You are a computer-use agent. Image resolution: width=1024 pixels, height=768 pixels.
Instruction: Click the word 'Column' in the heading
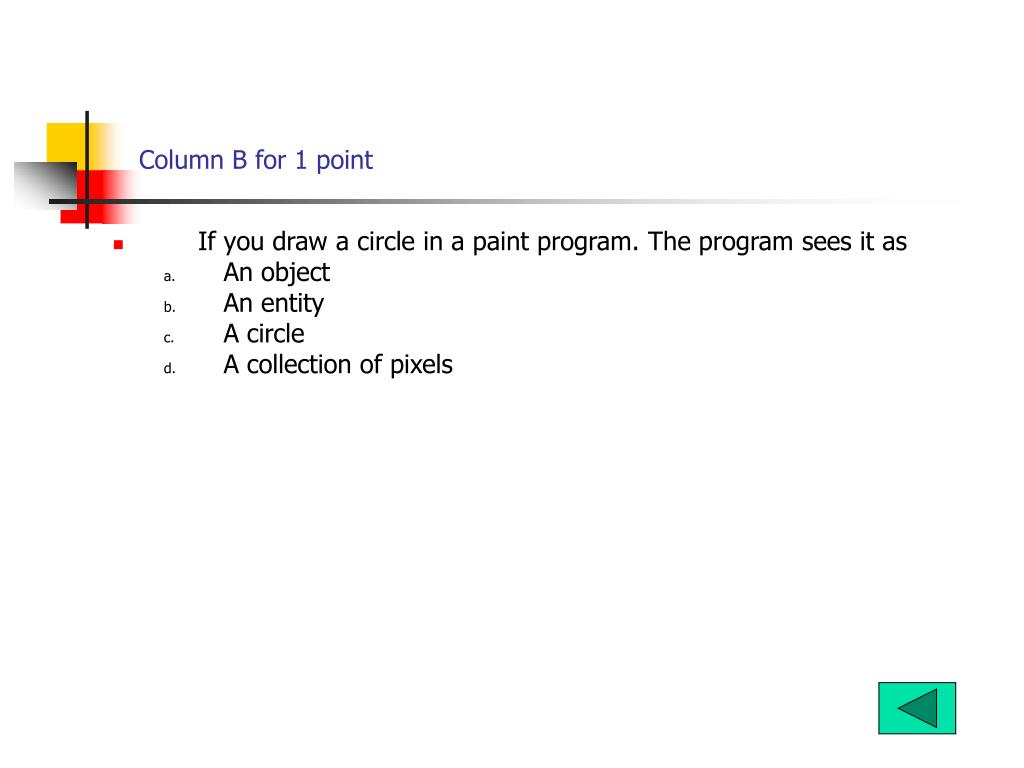(181, 161)
